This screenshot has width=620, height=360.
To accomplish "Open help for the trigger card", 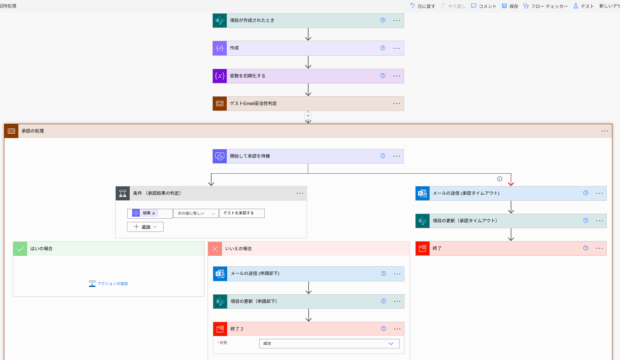I will click(x=383, y=20).
